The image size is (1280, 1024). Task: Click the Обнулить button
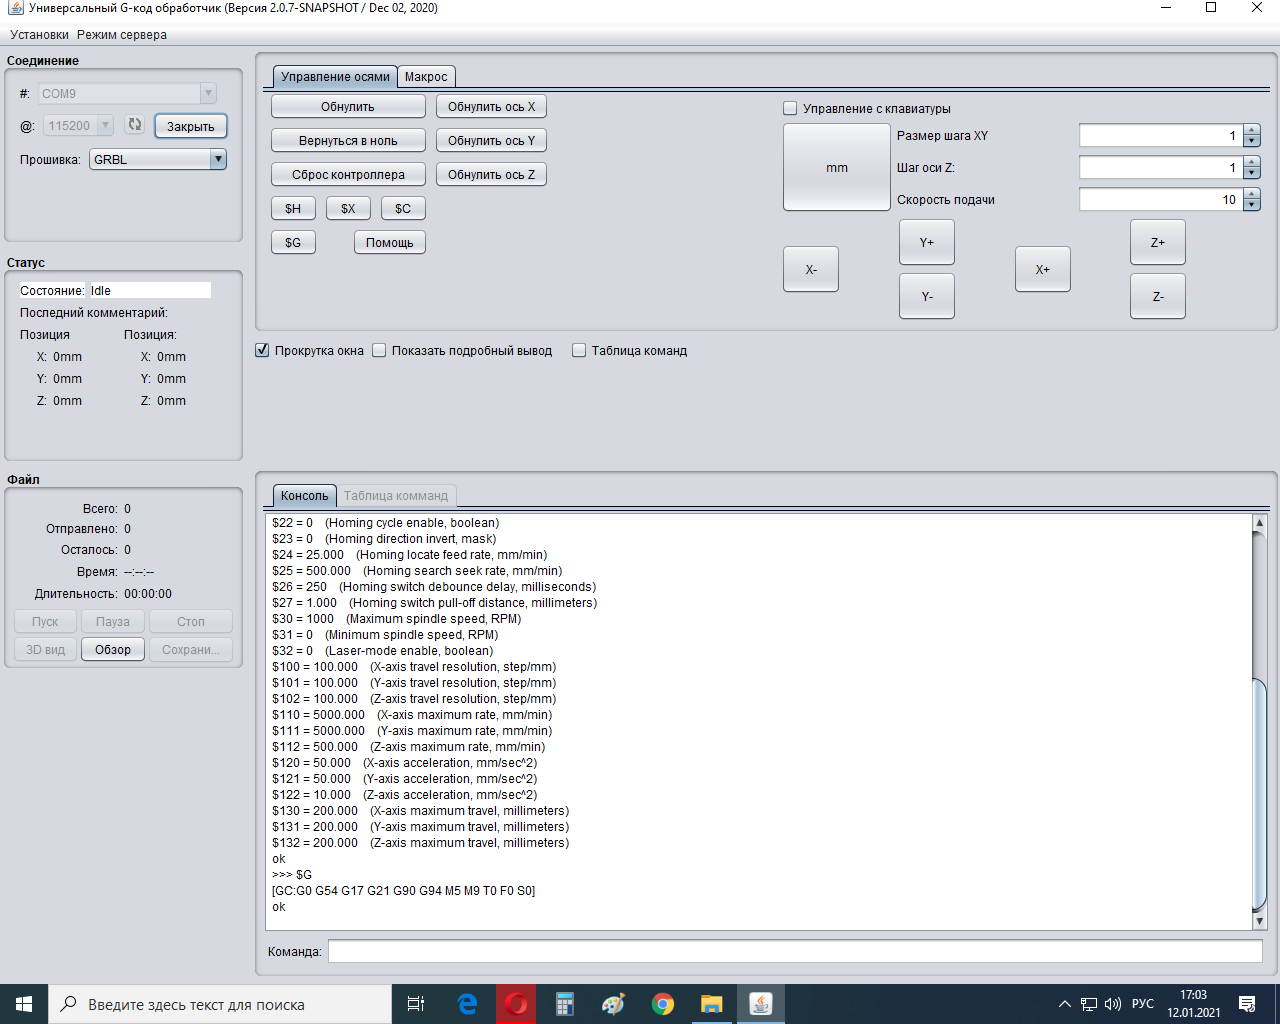348,107
